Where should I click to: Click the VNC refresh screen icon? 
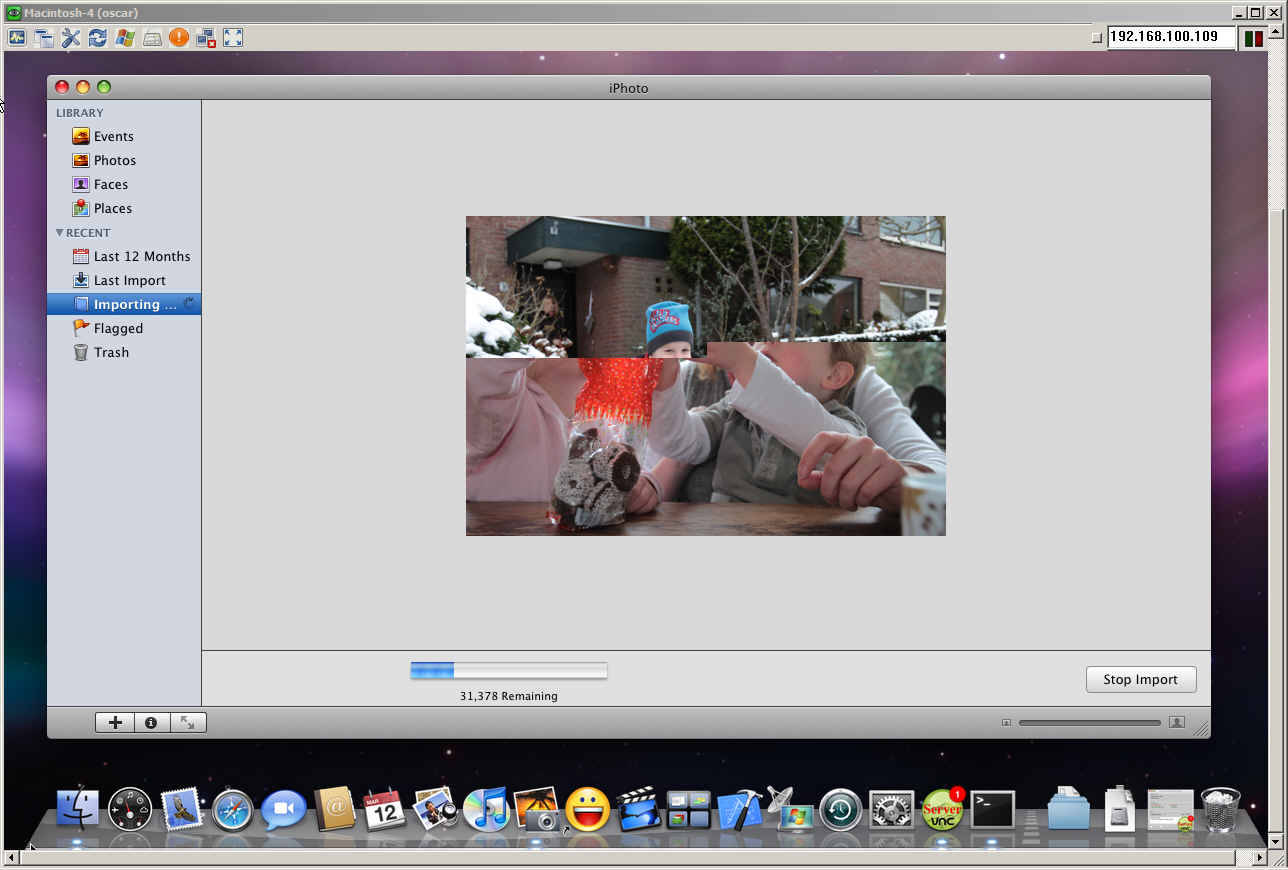(x=97, y=38)
